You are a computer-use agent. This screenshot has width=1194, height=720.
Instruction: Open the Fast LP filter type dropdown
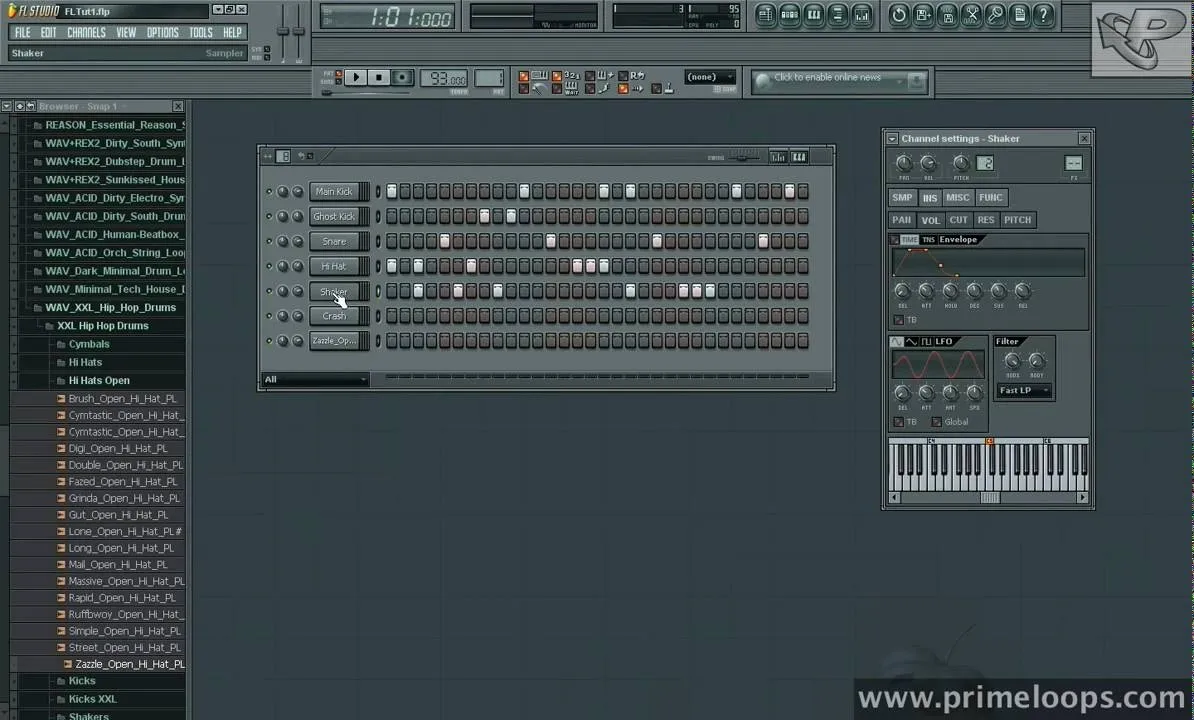point(1024,390)
